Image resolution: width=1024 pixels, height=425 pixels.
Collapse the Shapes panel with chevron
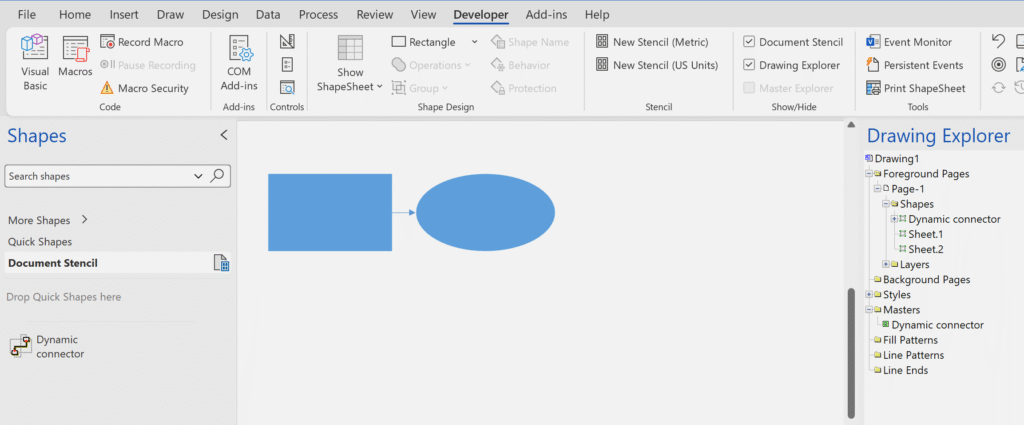224,135
